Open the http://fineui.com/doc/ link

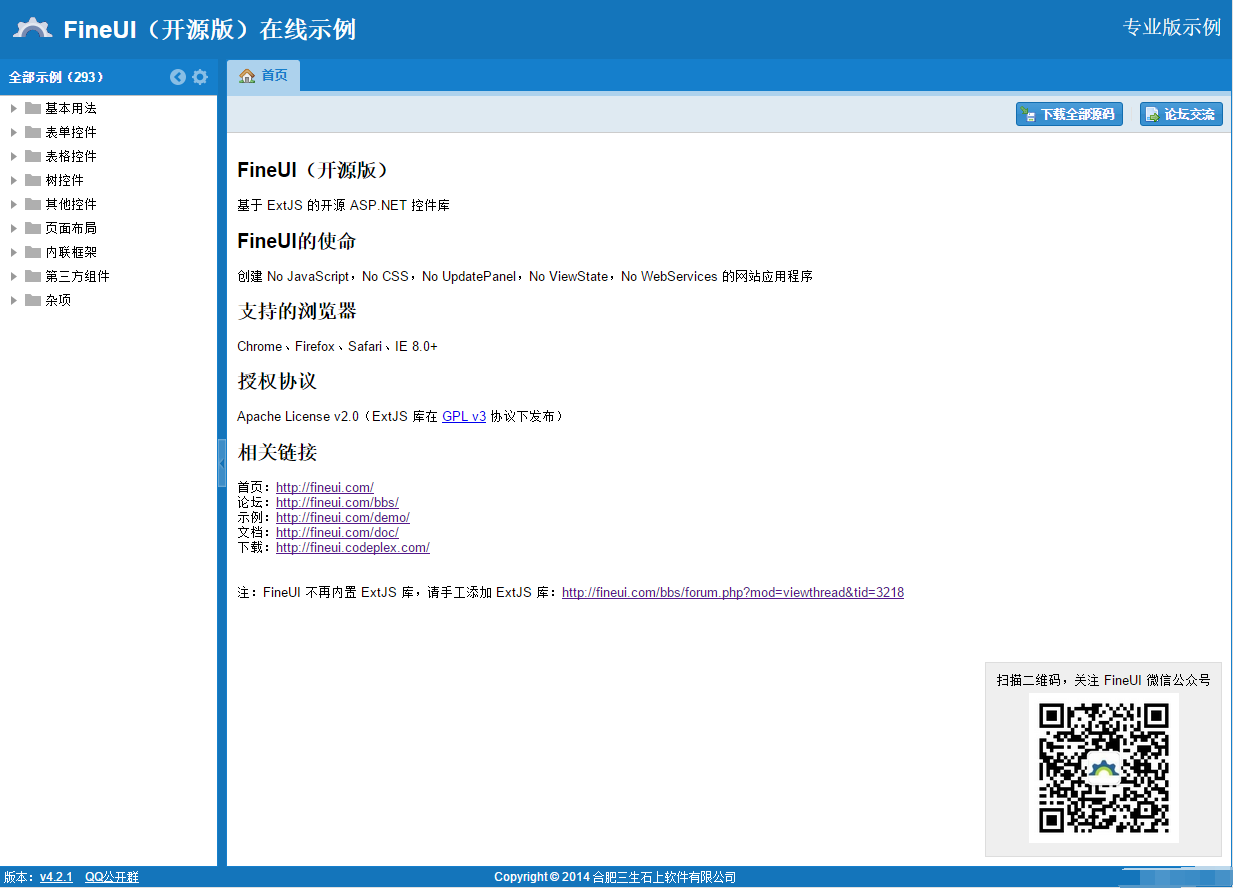coord(337,533)
